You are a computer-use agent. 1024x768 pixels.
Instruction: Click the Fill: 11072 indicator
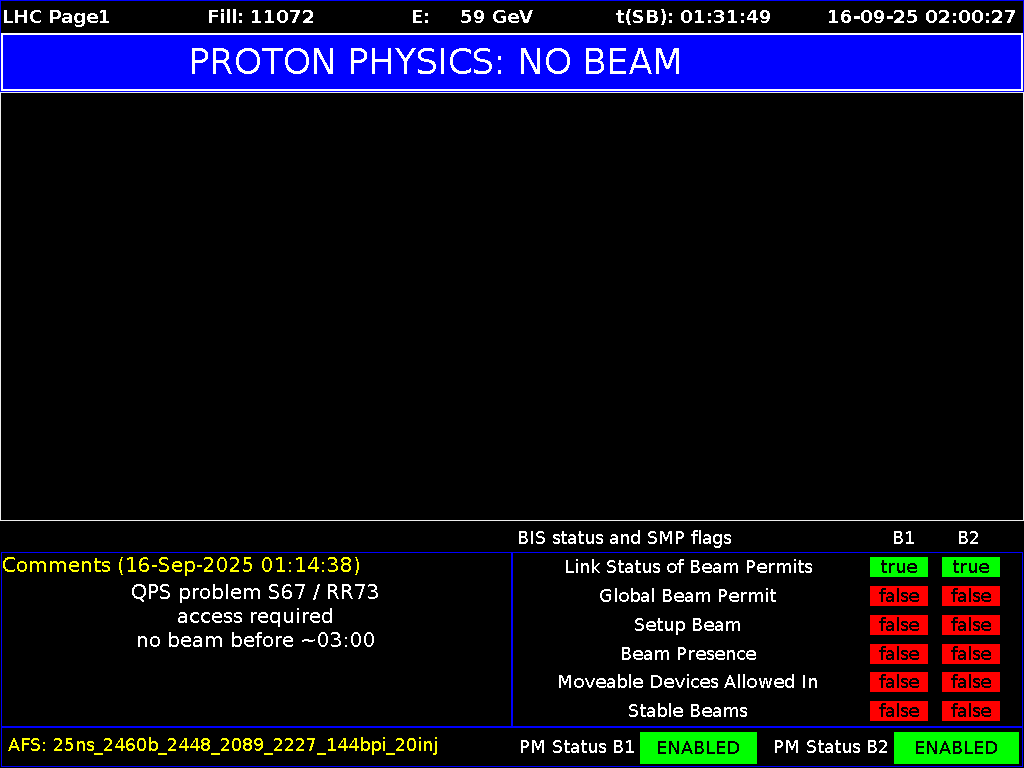pos(261,16)
